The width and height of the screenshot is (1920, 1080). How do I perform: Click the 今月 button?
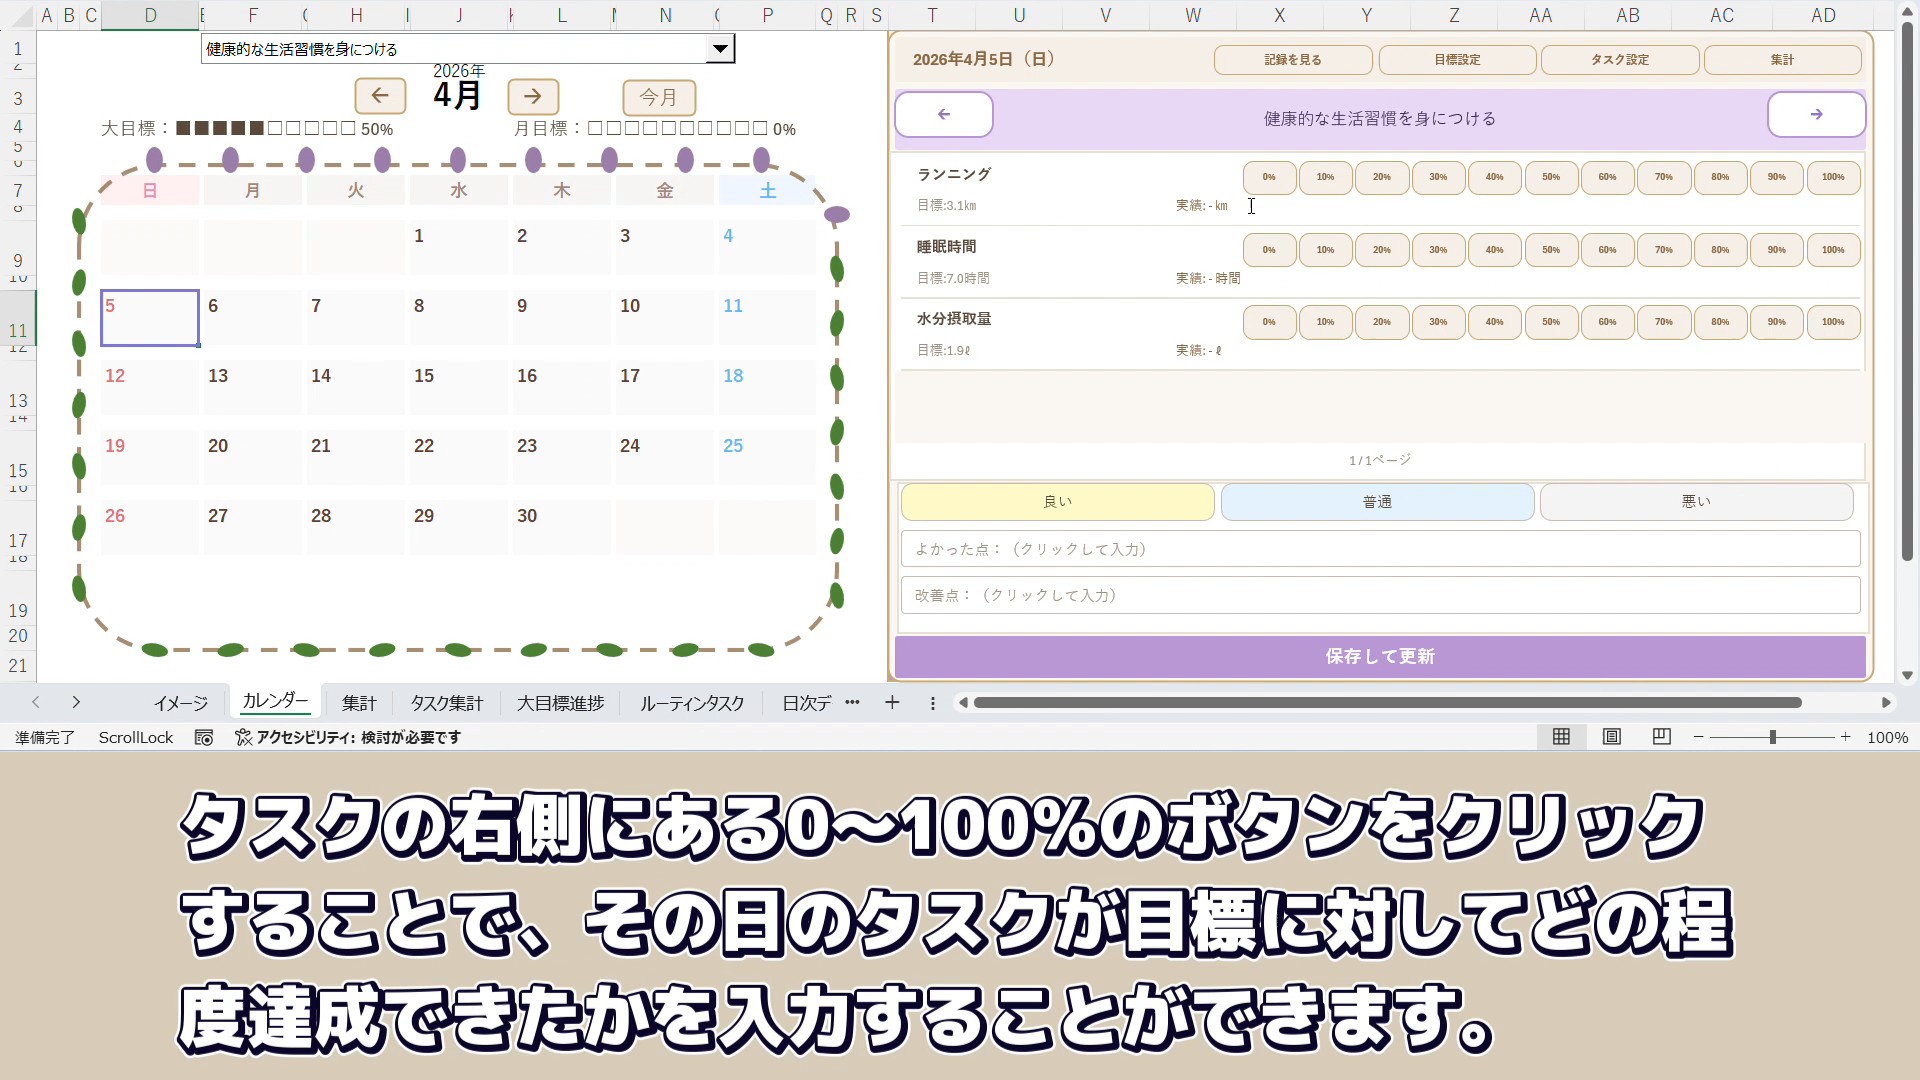pyautogui.click(x=659, y=97)
